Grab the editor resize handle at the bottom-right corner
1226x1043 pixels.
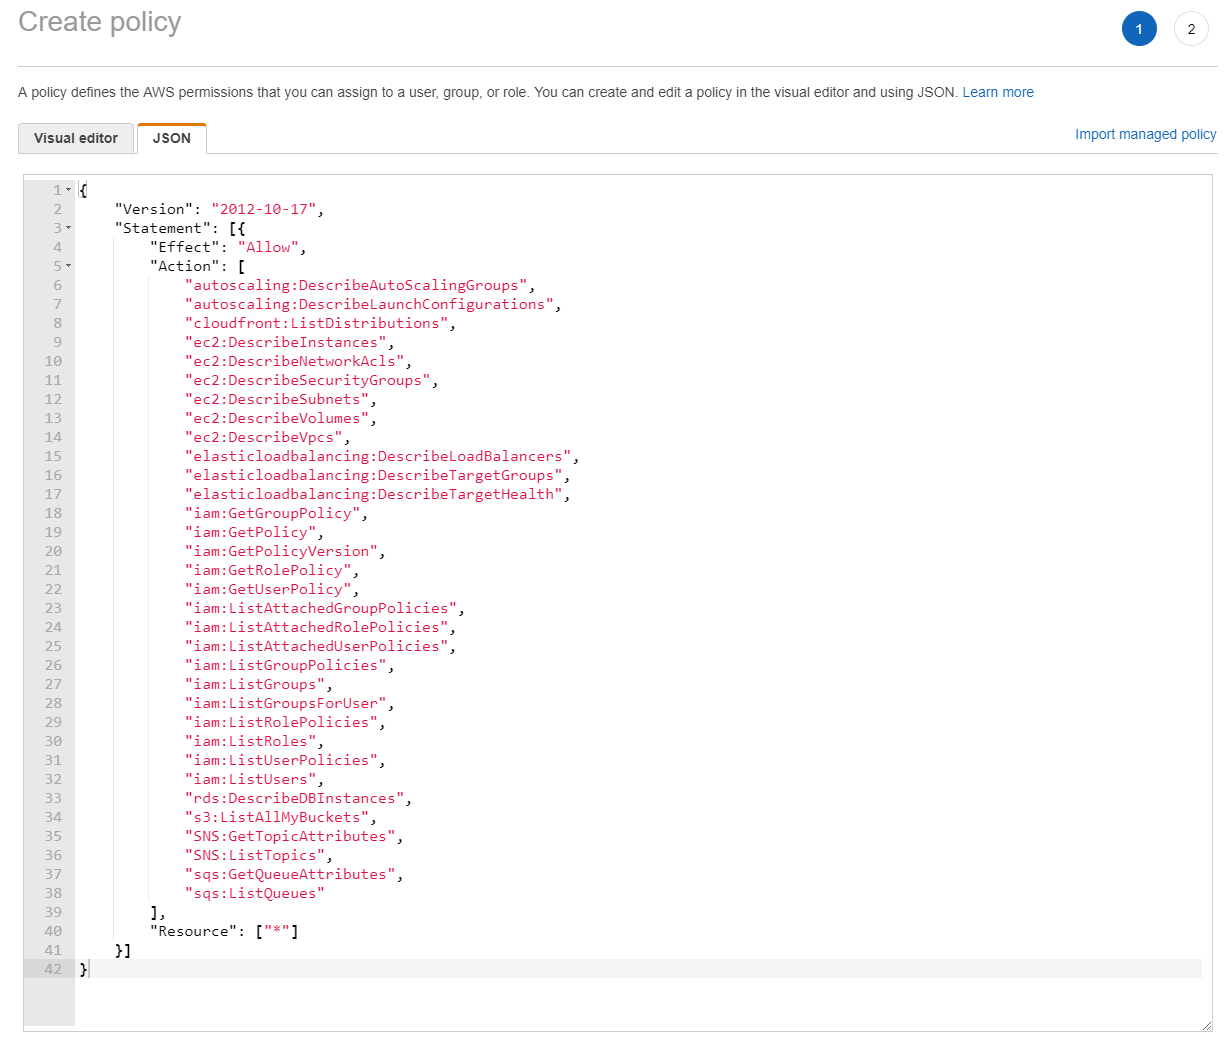[x=1206, y=1025]
